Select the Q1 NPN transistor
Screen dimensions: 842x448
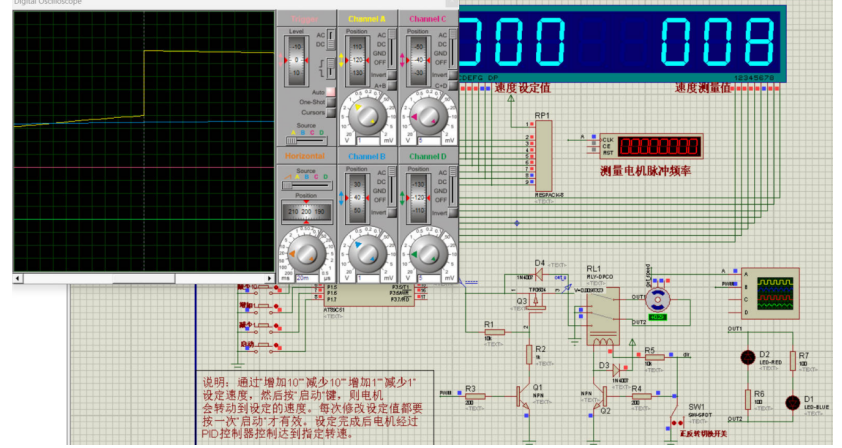click(524, 398)
